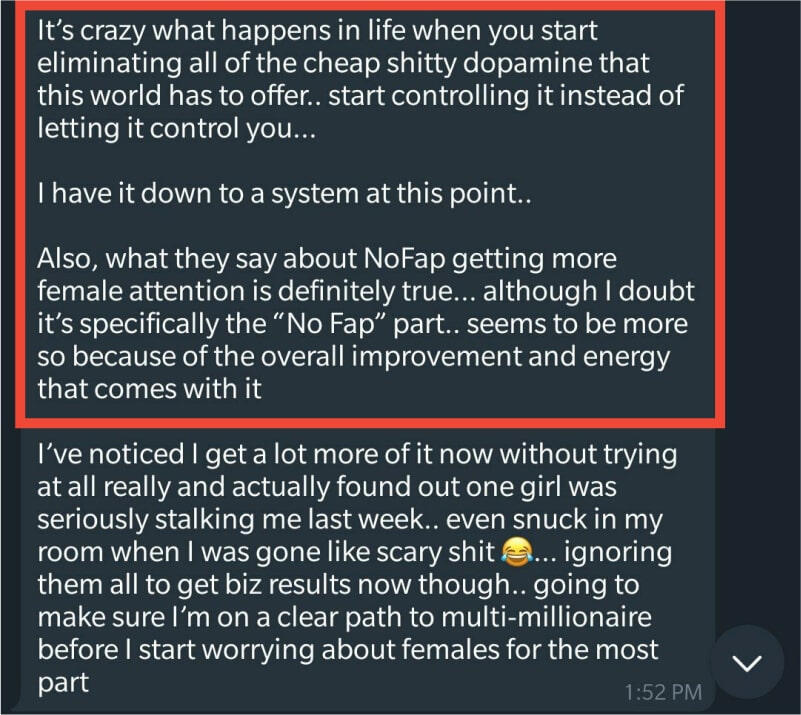Click the paragraph starting "Also, what they say"
This screenshot has width=801, height=715.
tap(360, 322)
